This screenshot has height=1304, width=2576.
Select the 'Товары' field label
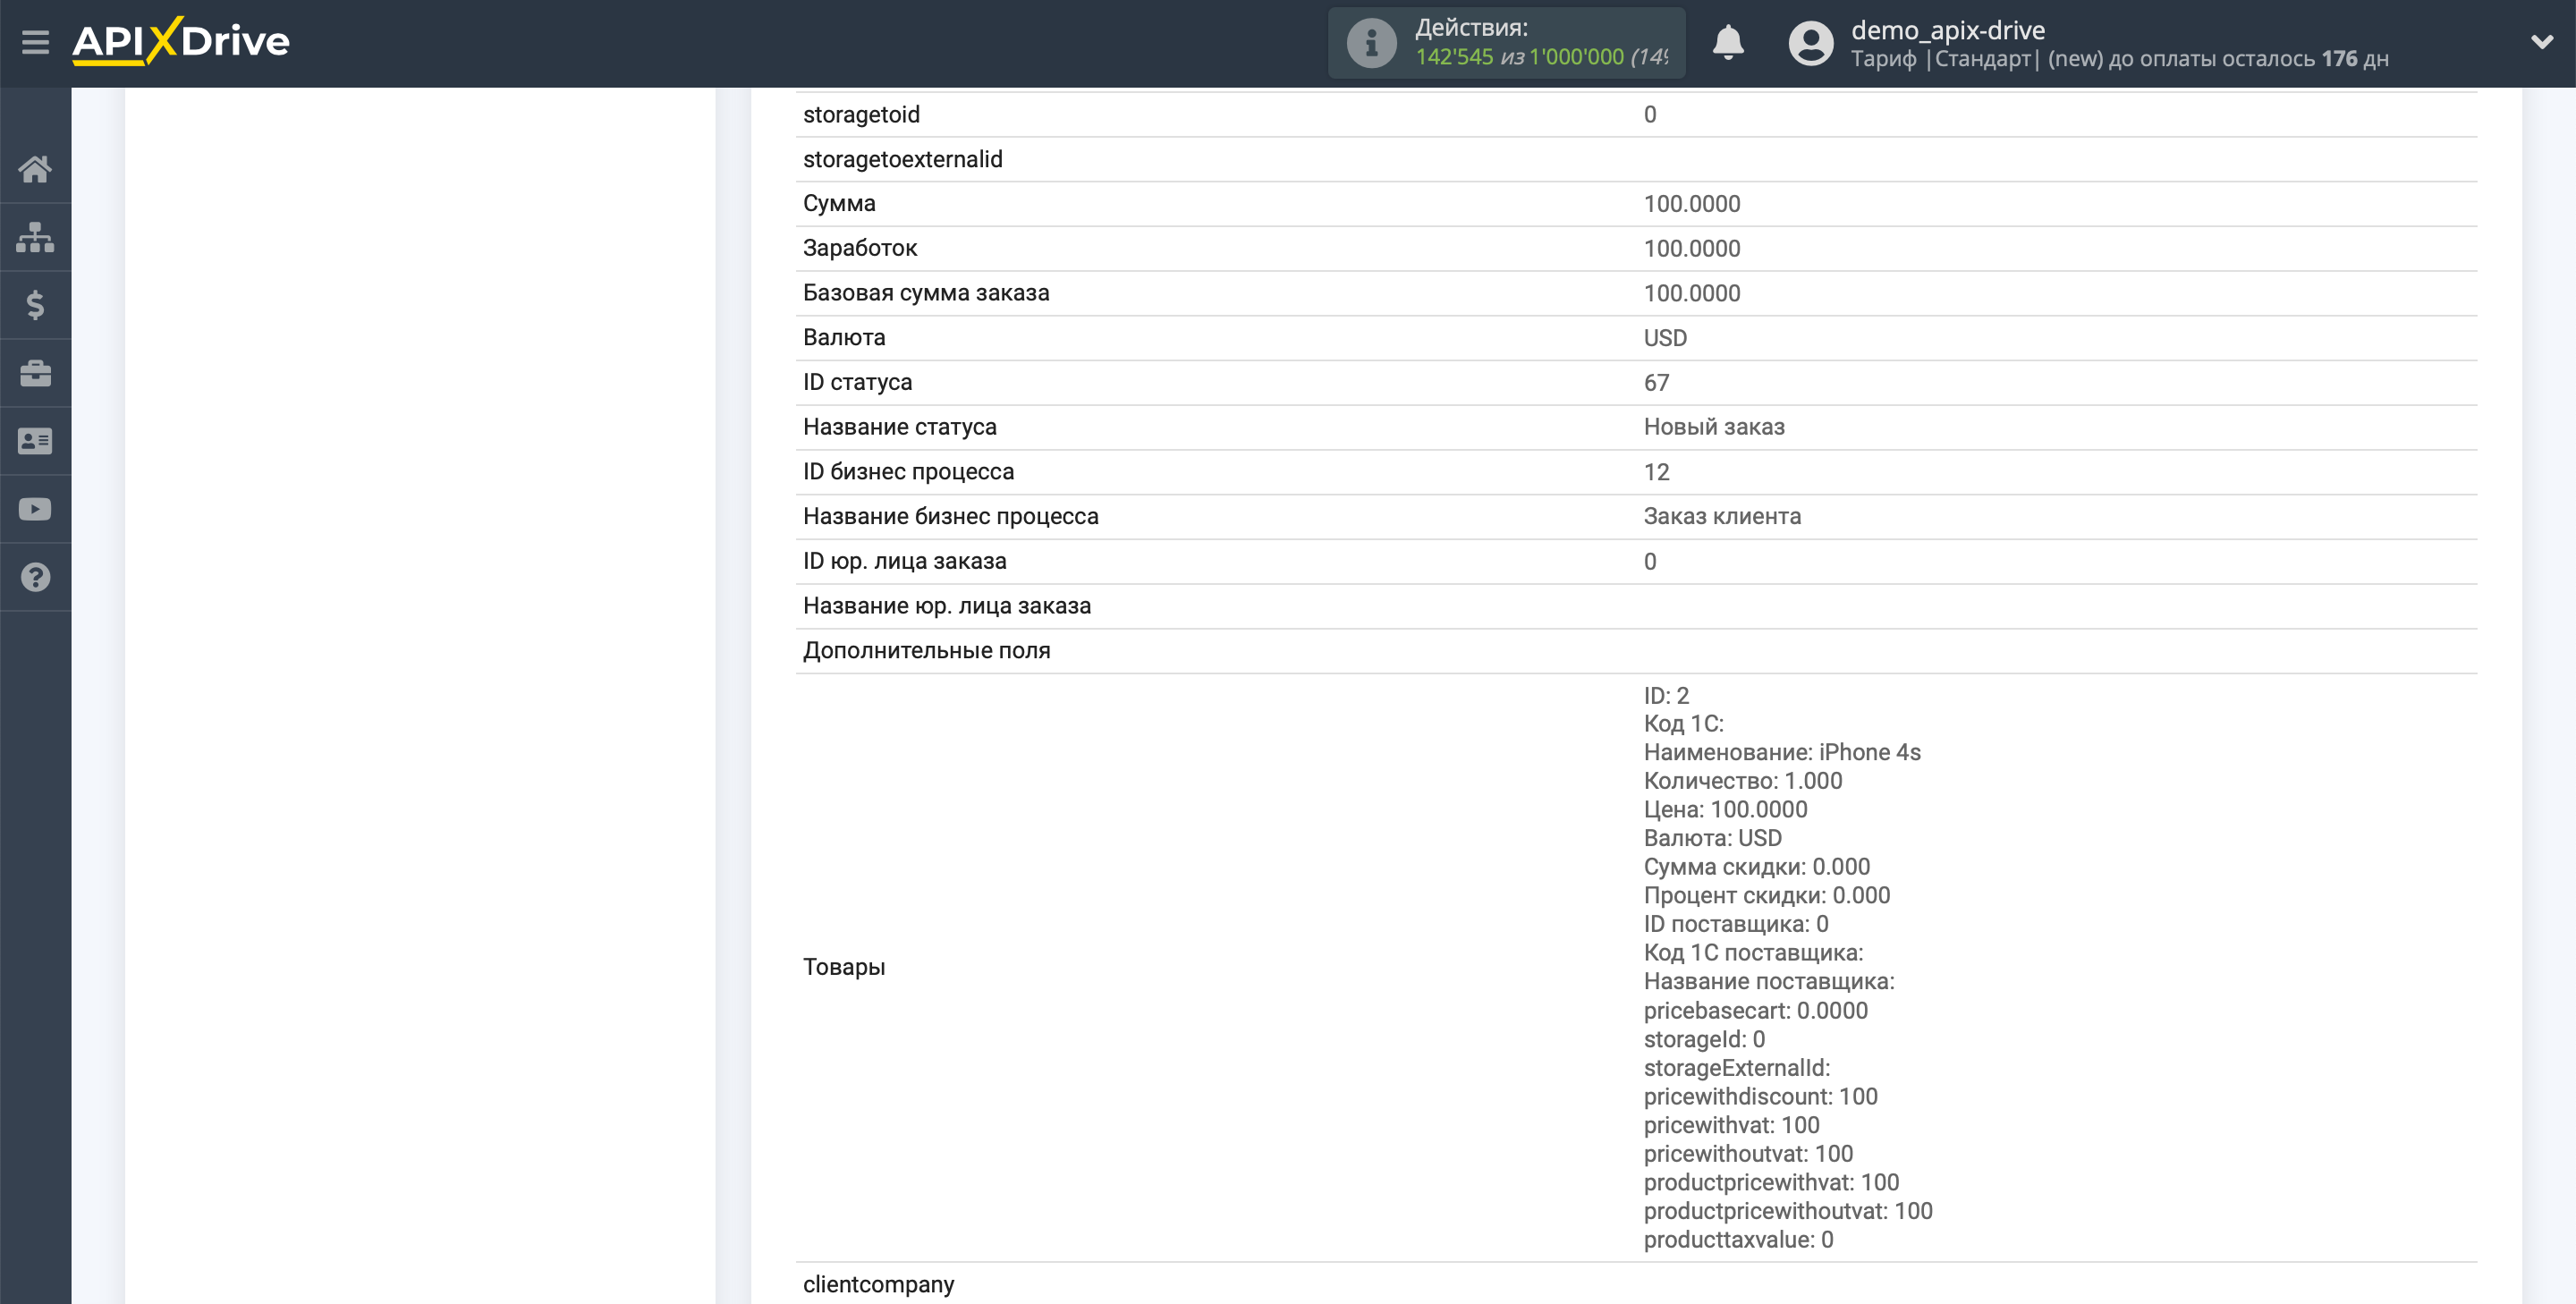[844, 967]
